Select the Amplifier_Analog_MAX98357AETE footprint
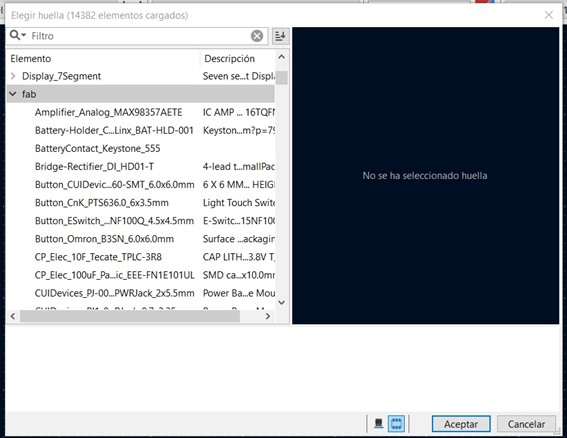The height and width of the screenshot is (438, 567). 108,112
